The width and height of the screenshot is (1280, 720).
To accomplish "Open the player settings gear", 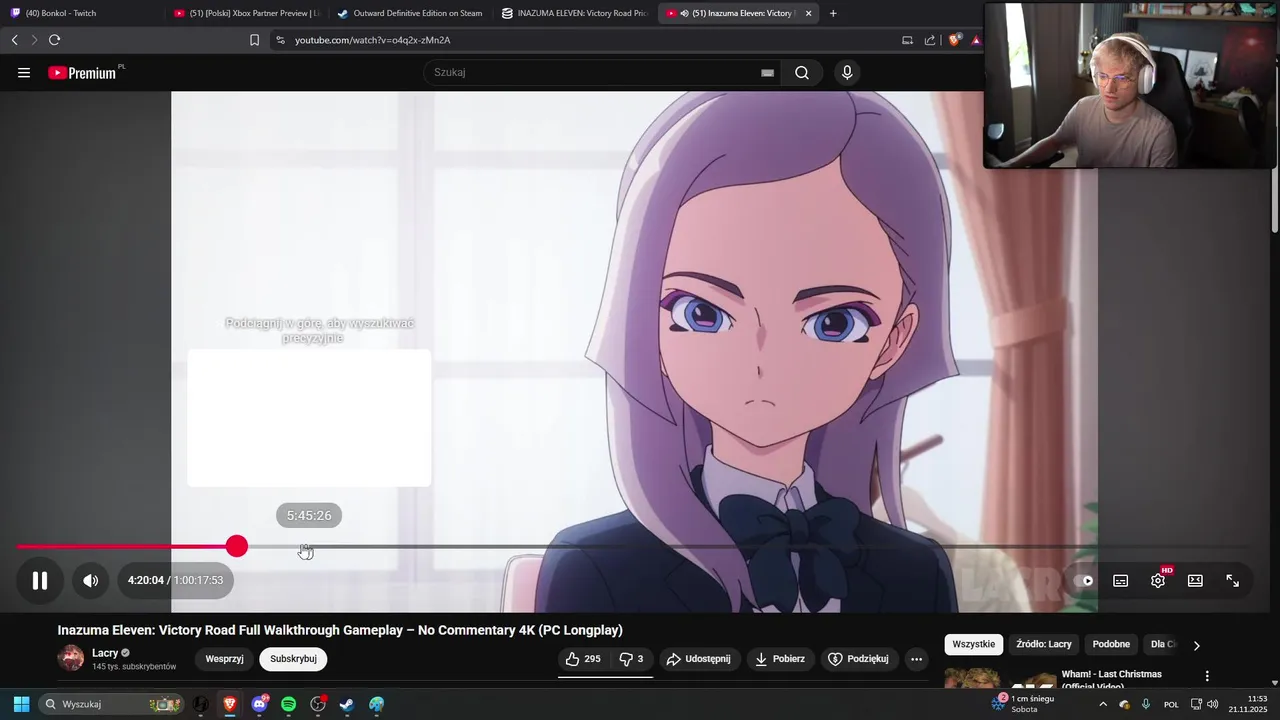I will click(x=1158, y=580).
